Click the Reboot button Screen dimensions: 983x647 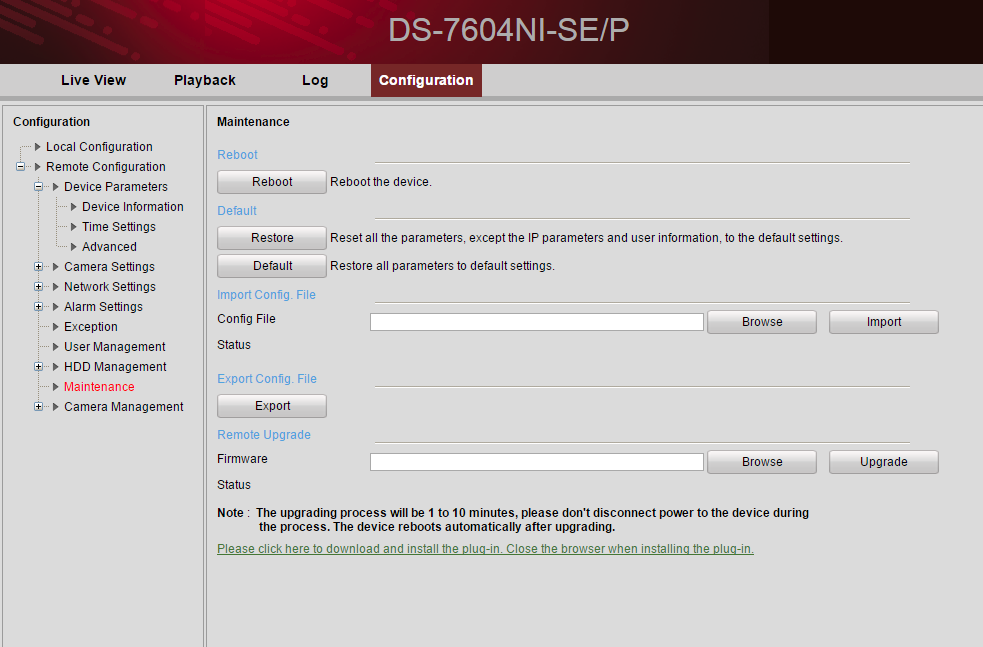[x=272, y=182]
